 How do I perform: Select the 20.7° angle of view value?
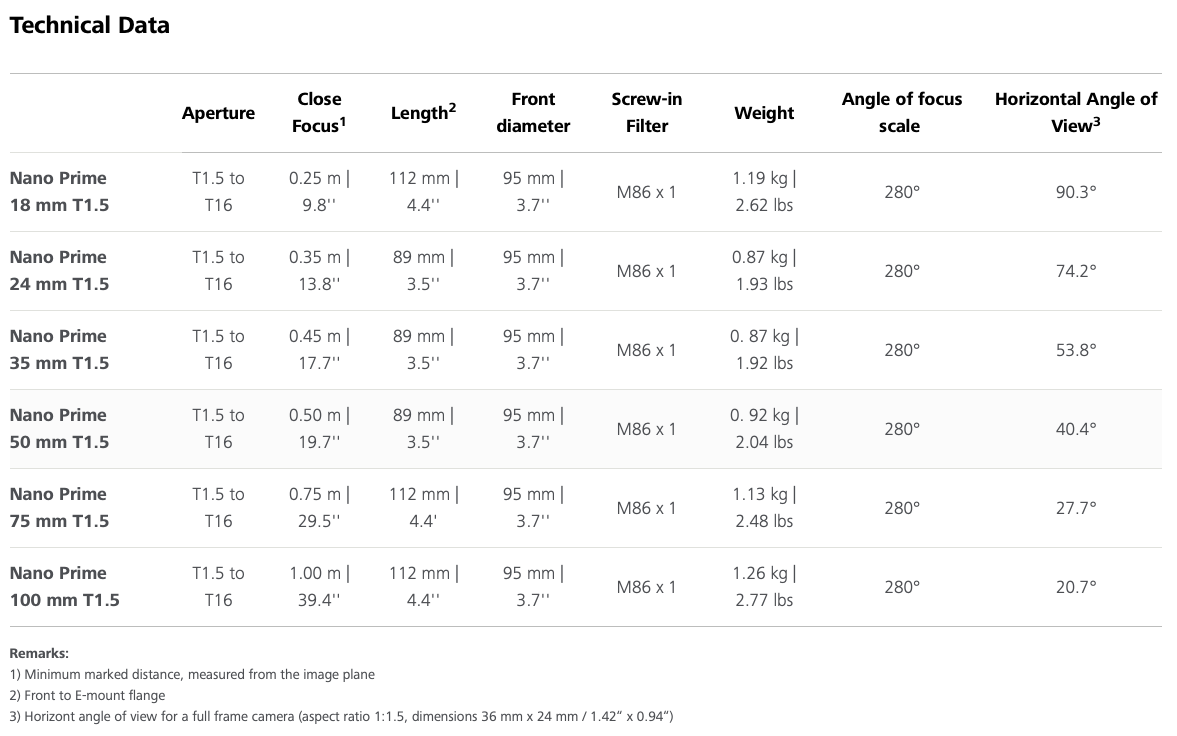click(1076, 587)
